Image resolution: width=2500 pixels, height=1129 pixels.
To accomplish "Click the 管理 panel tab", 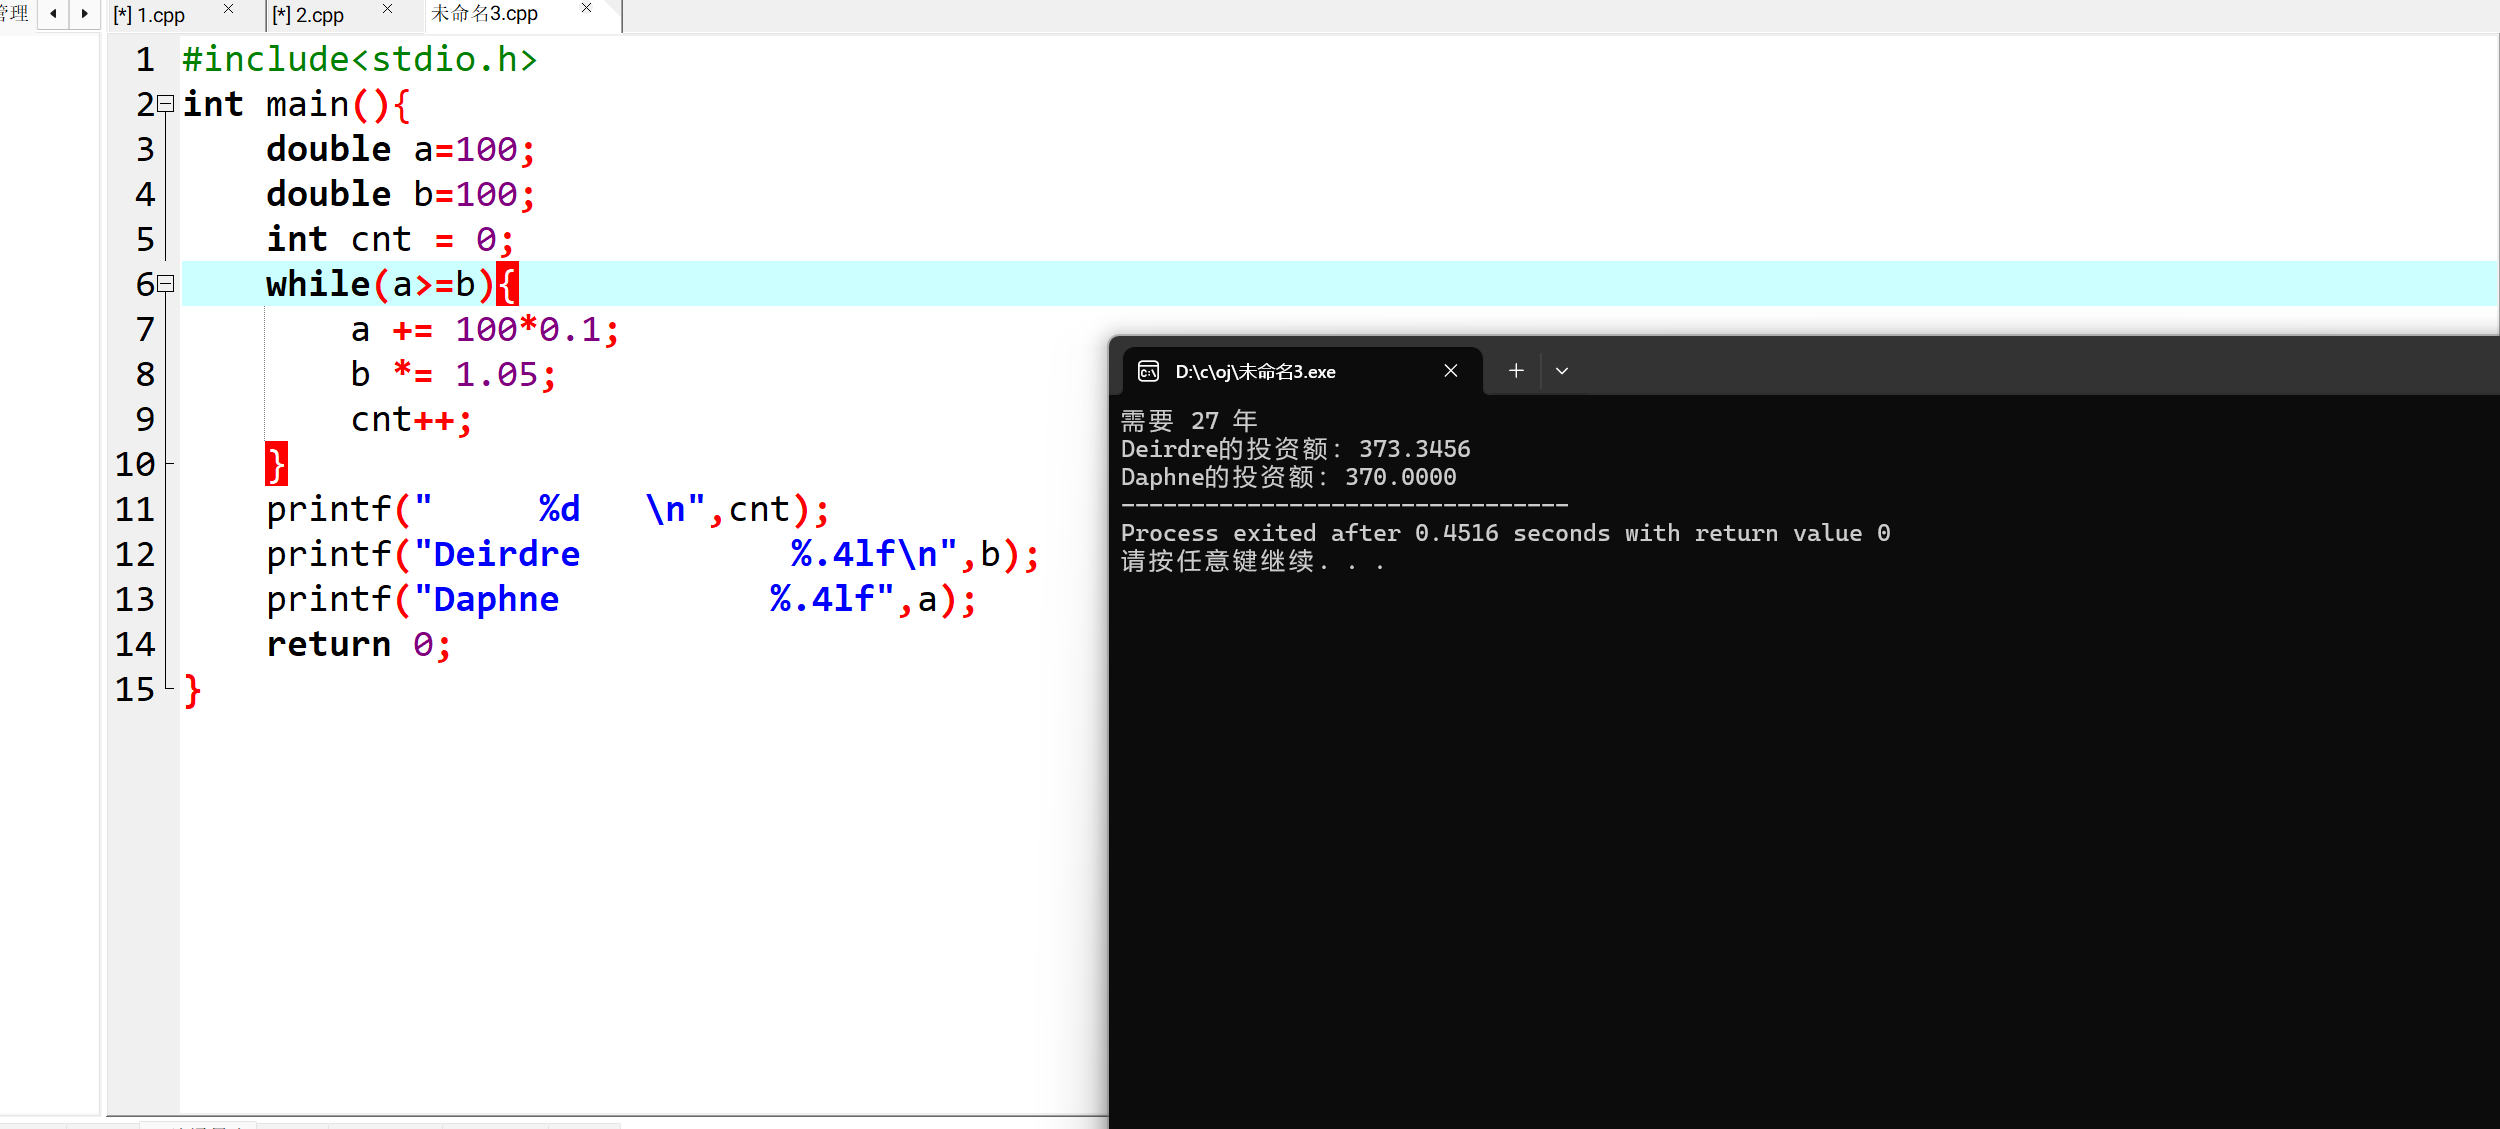I will (14, 14).
